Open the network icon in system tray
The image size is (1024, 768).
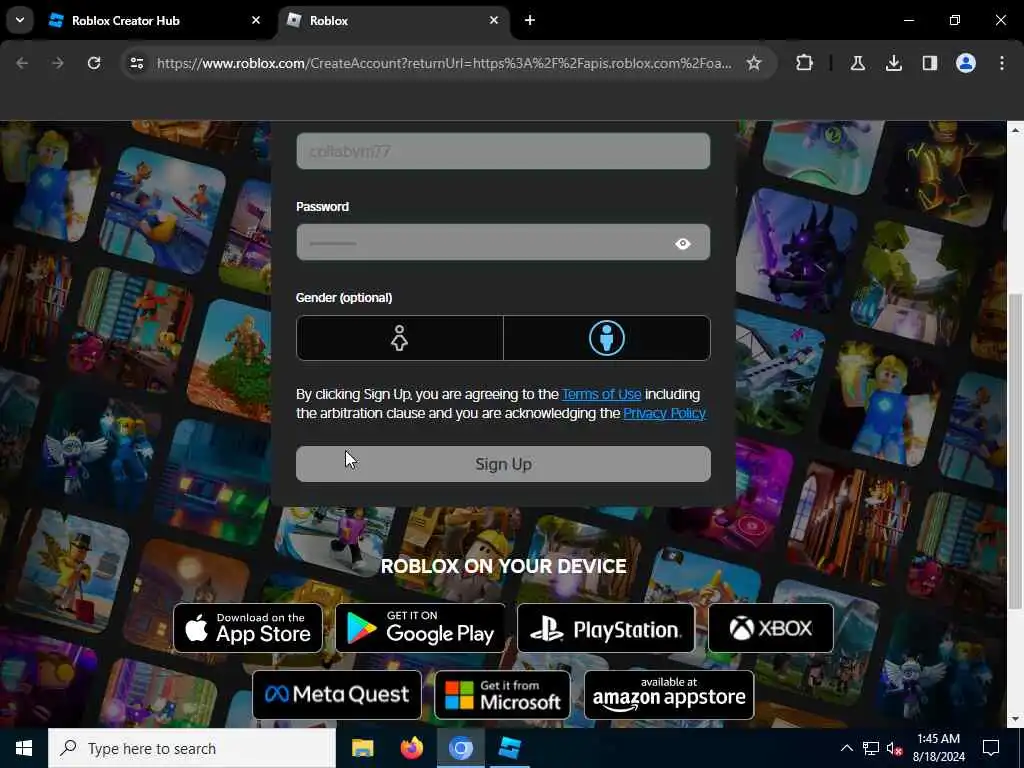click(x=871, y=748)
